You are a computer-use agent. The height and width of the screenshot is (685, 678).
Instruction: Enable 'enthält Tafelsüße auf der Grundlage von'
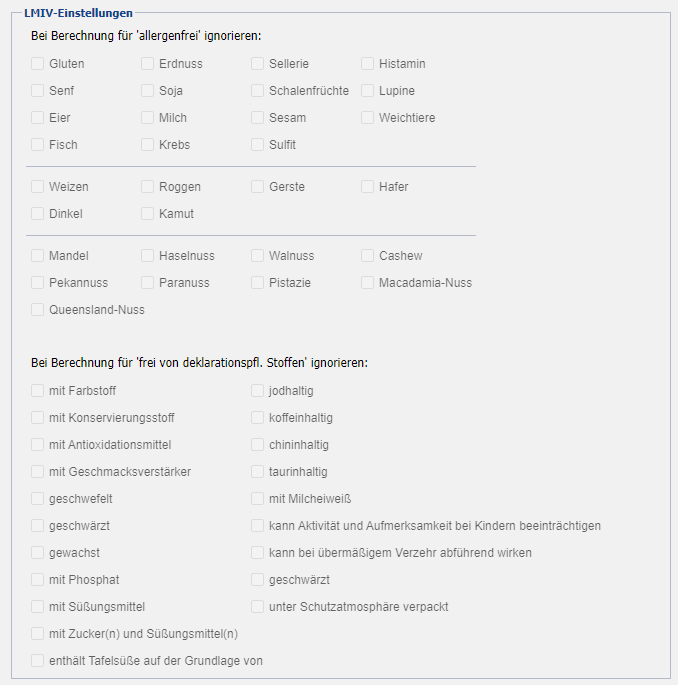(38, 661)
